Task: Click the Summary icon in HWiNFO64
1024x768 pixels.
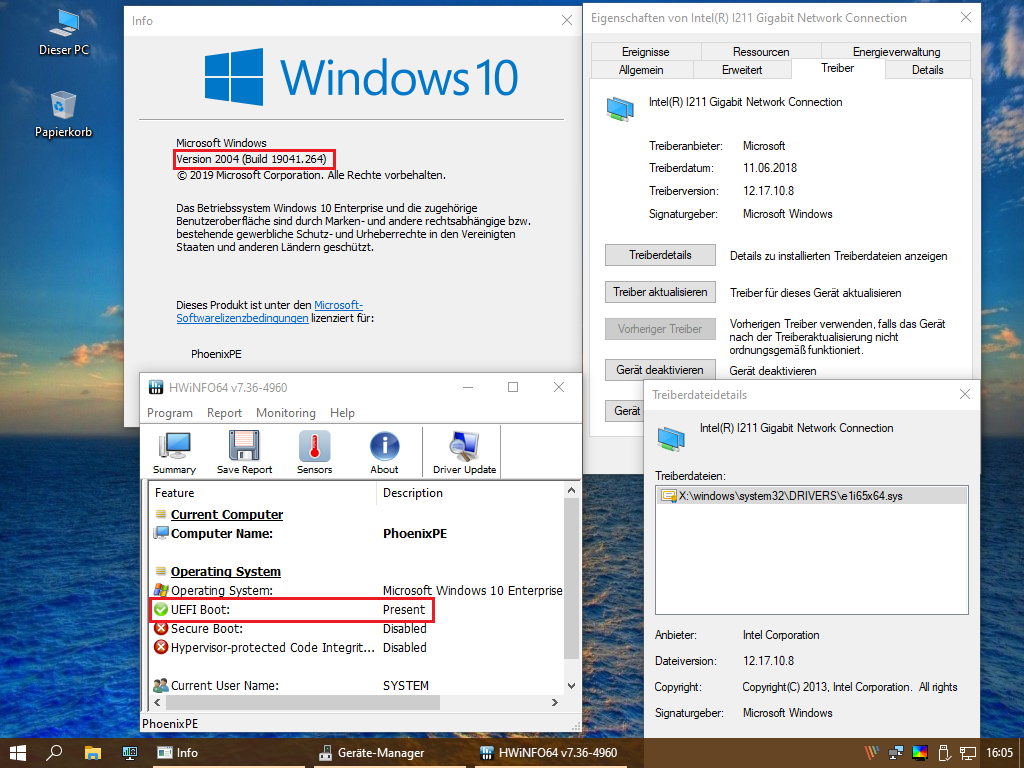Action: pos(174,451)
